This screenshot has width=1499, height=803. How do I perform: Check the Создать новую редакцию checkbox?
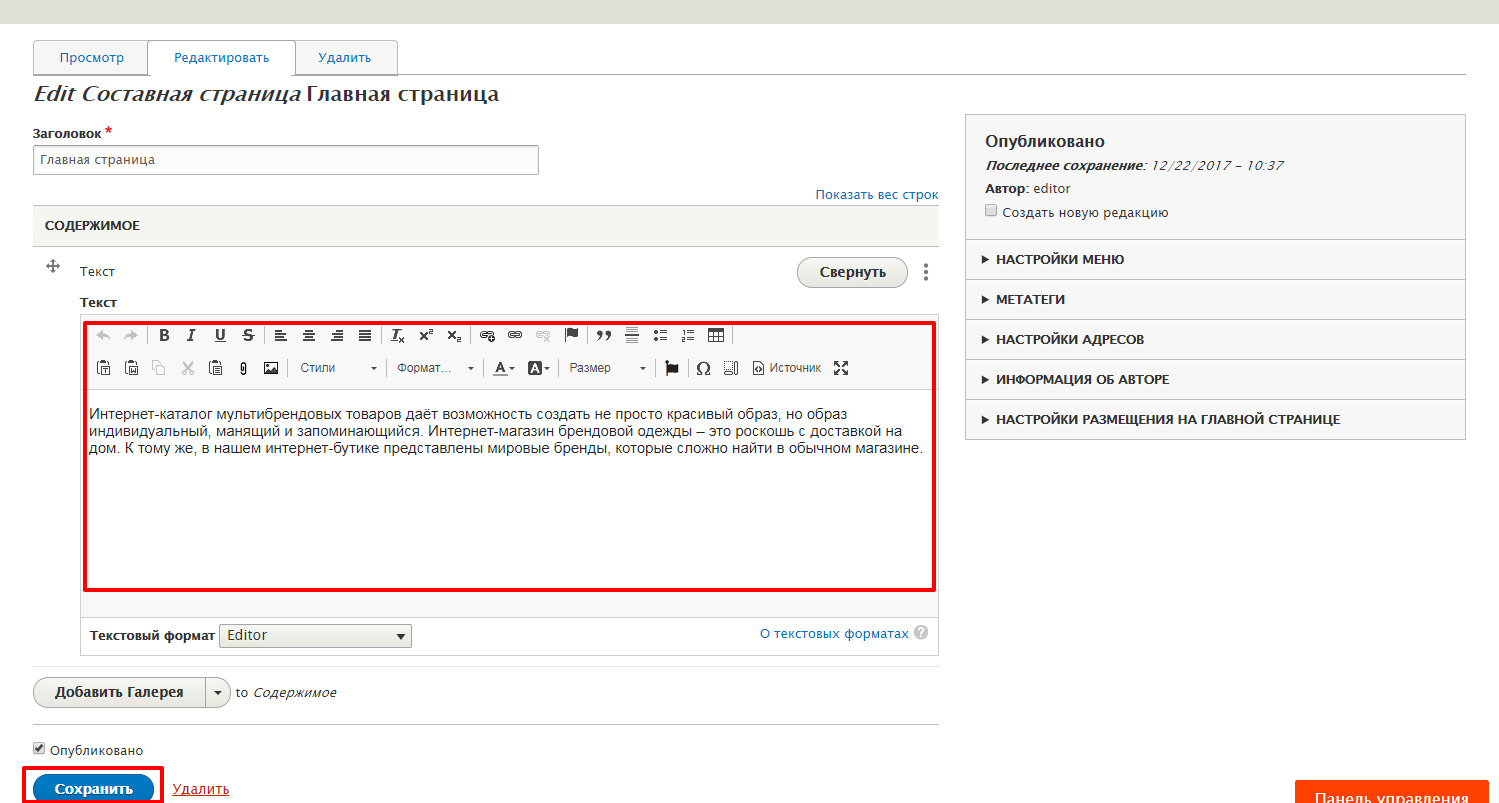991,211
